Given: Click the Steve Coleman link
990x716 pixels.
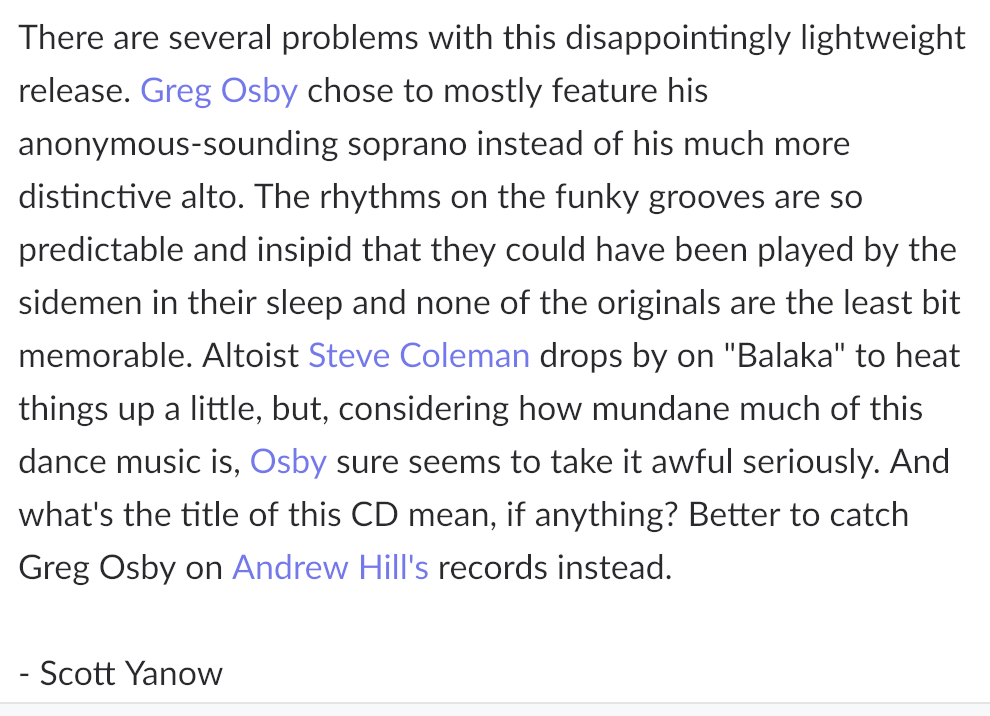Looking at the screenshot, I should click(419, 356).
